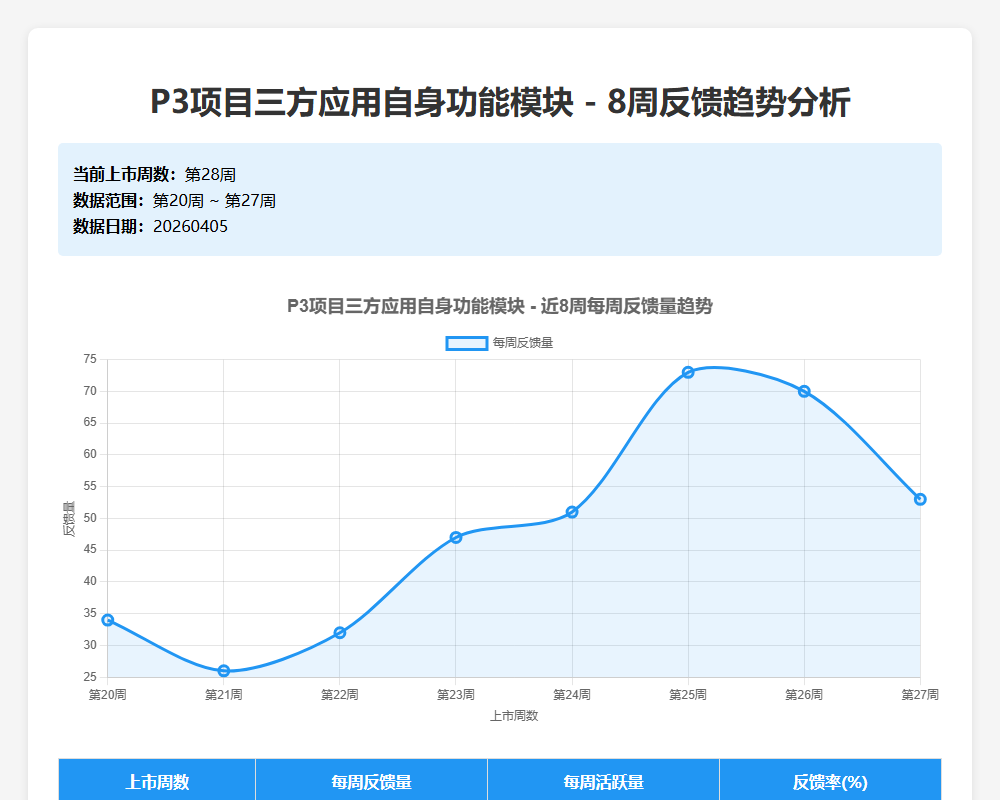Click the y-axis value 55

coord(90,486)
